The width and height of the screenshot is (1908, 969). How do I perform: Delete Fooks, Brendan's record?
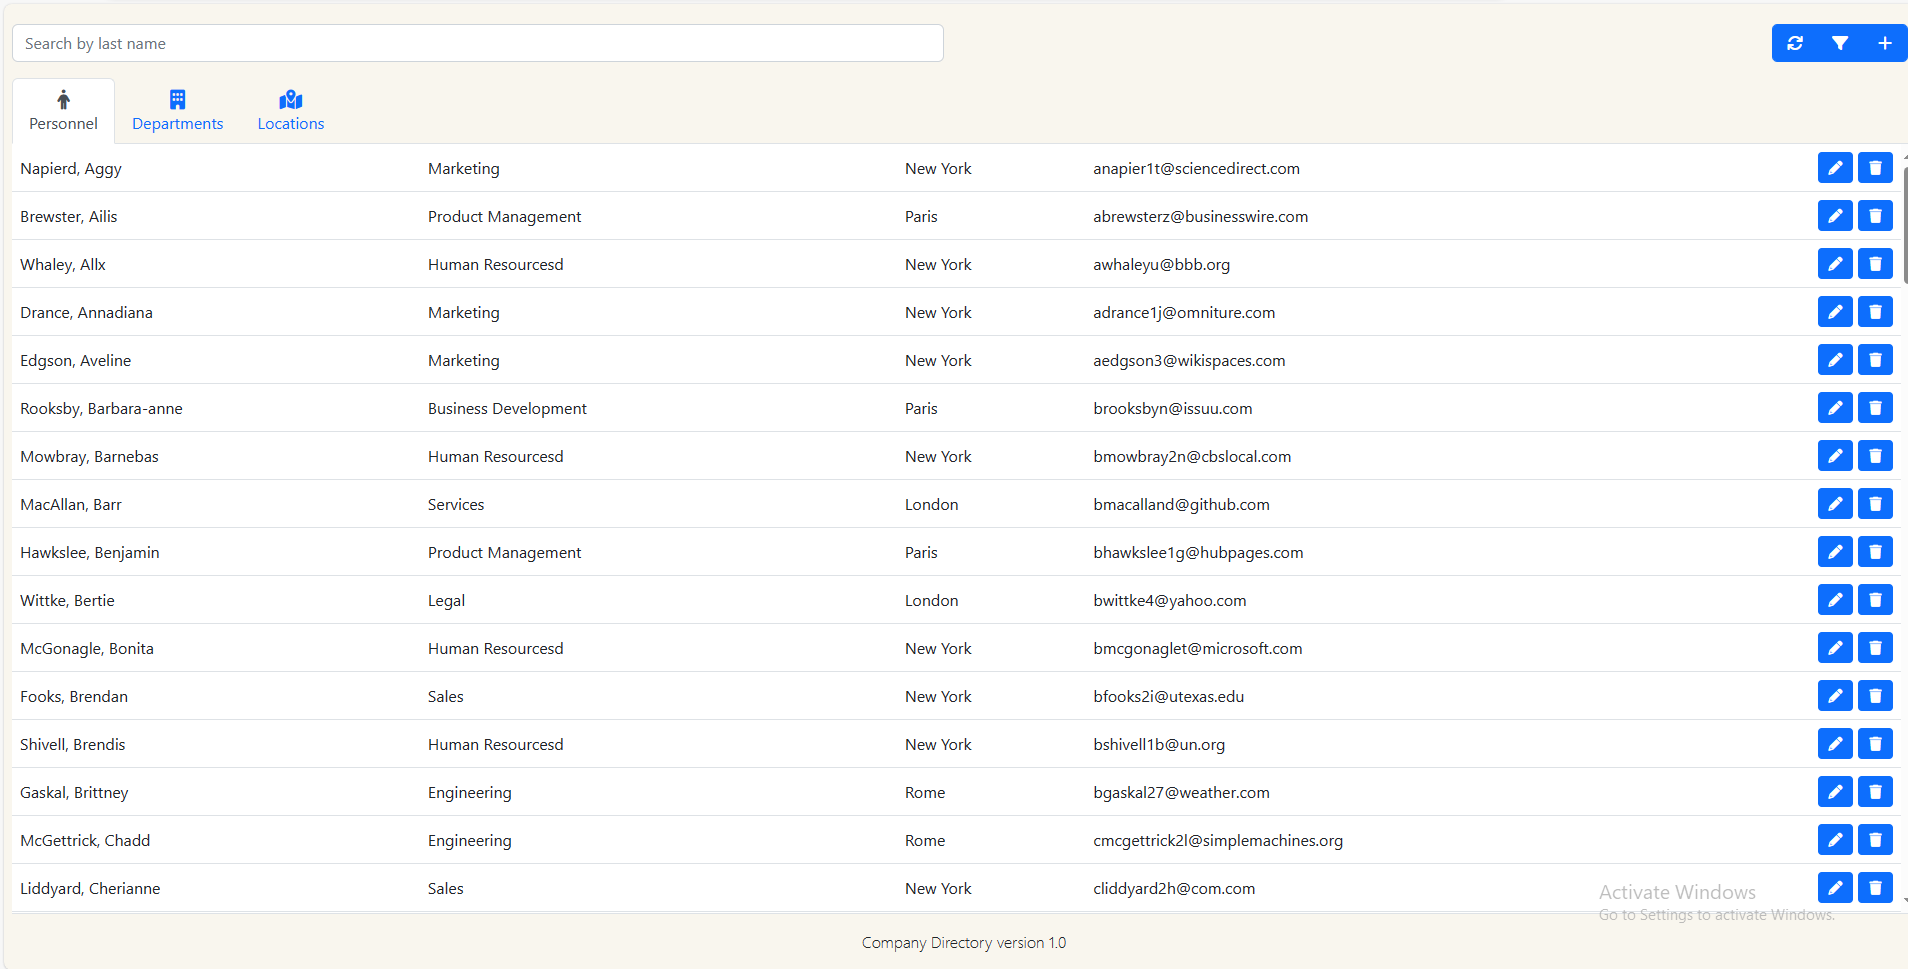tap(1875, 695)
